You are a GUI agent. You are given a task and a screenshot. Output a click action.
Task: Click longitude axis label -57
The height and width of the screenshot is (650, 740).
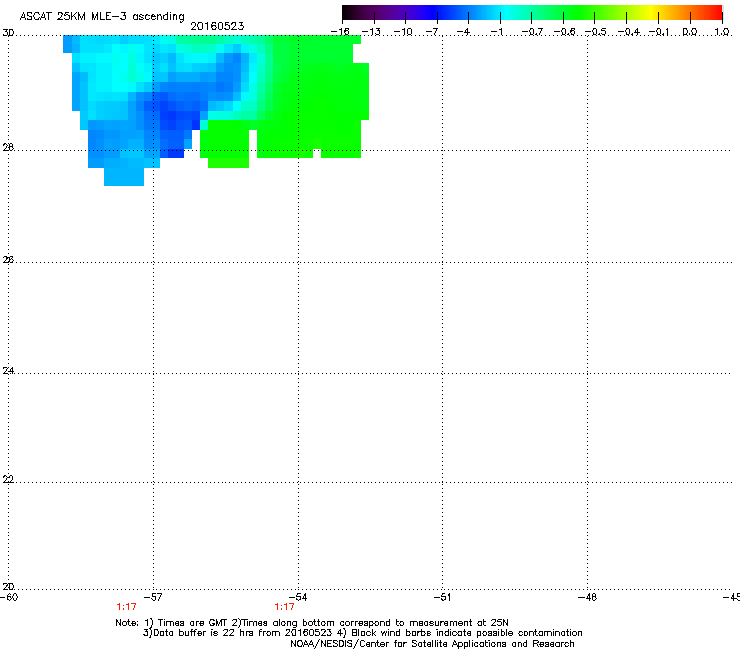click(x=153, y=597)
